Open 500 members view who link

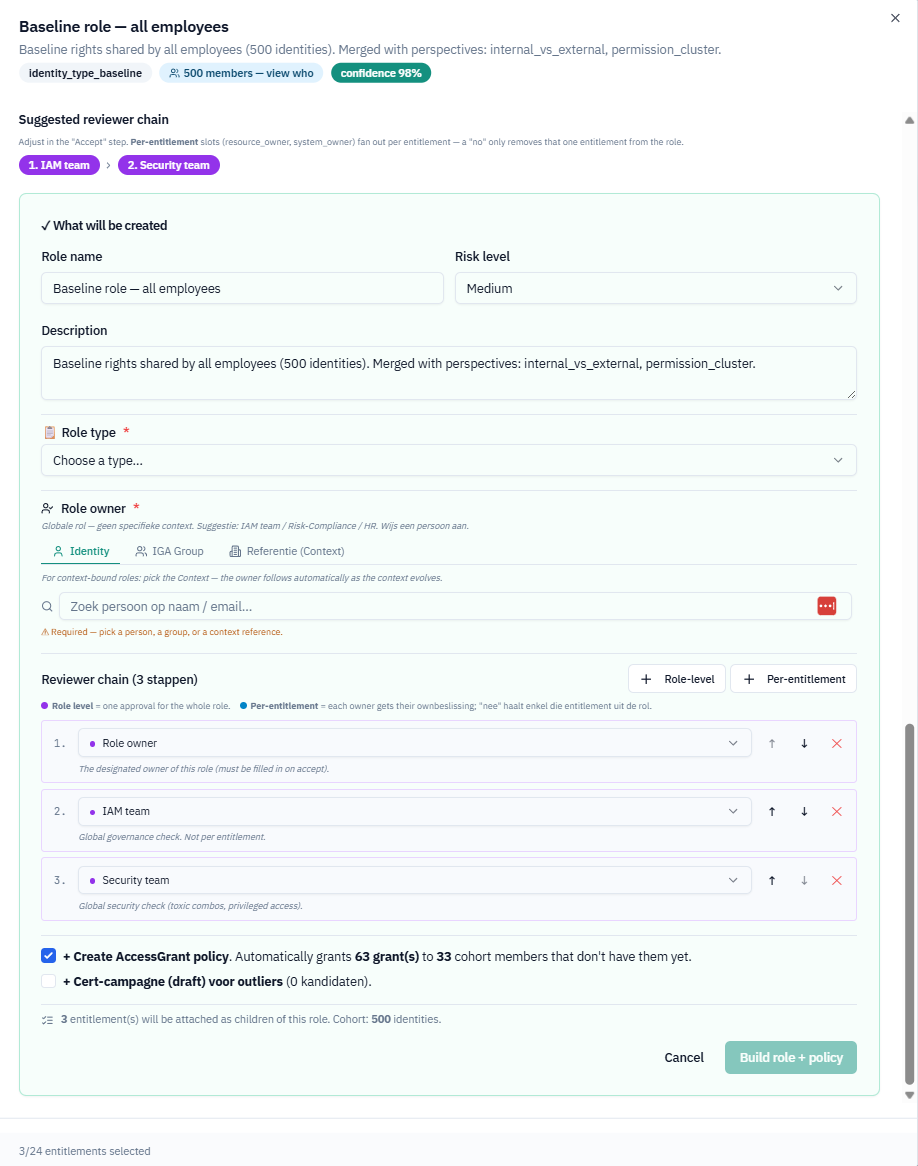[x=241, y=73]
